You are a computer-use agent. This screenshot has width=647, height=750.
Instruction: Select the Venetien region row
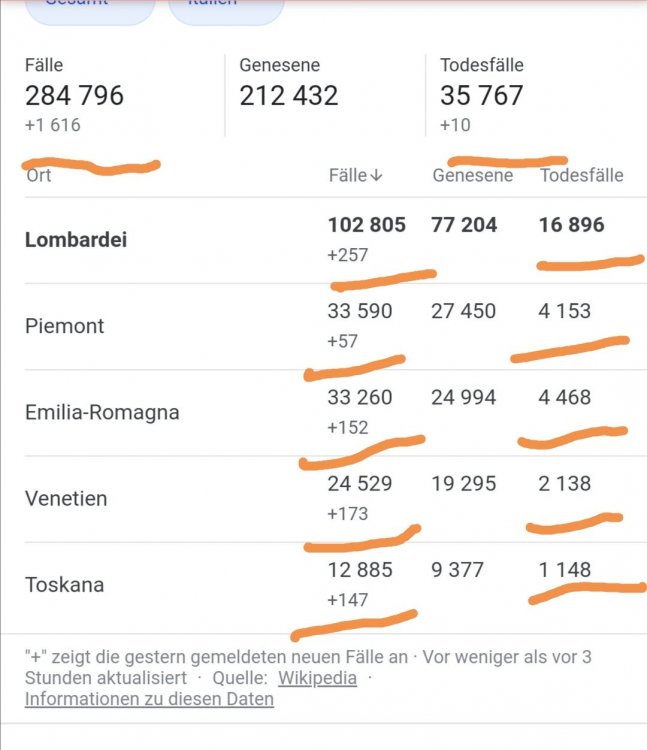click(x=336, y=499)
